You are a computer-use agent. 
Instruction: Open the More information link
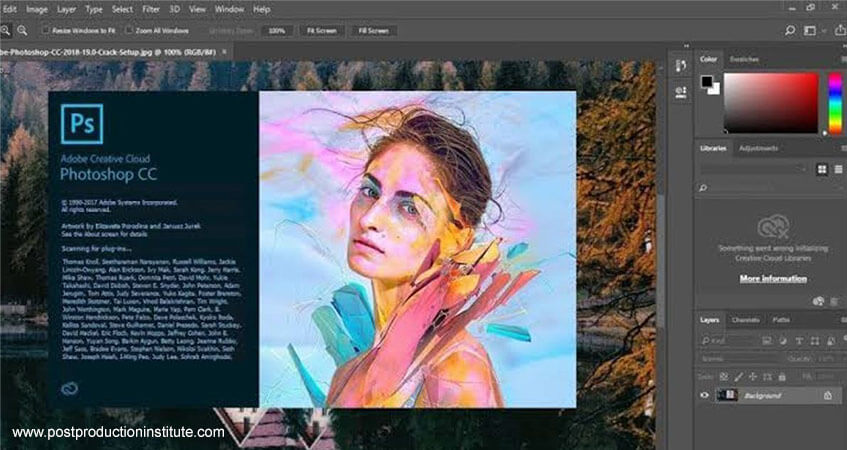pos(772,278)
